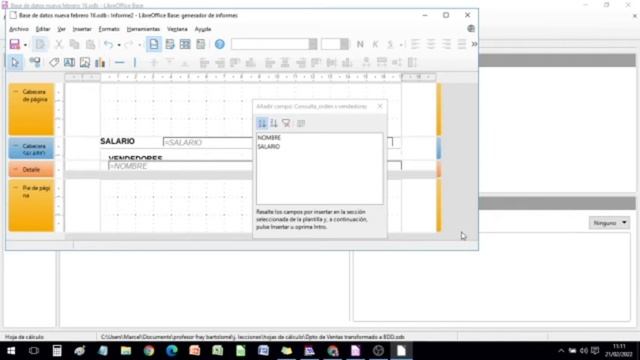Click Sort Descending in Add Field dialog
The width and height of the screenshot is (640, 360).
(274, 123)
